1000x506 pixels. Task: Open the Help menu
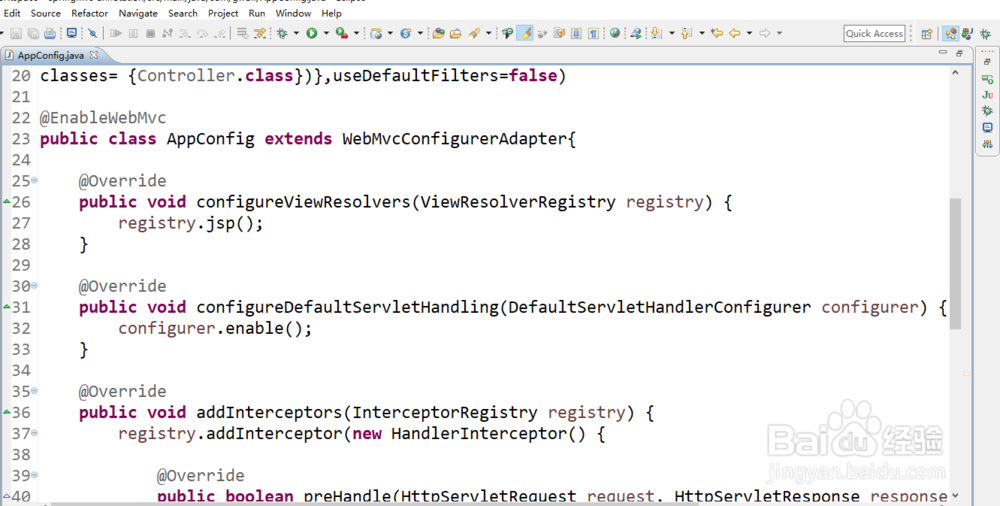coord(331,13)
